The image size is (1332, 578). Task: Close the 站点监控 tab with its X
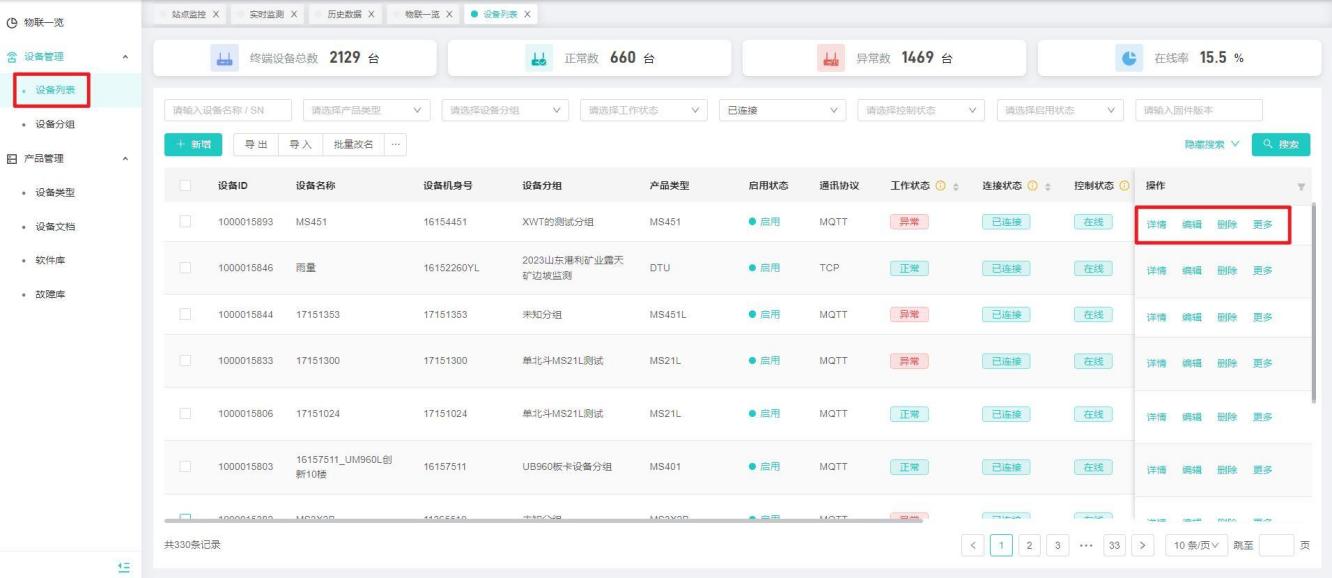[x=216, y=12]
